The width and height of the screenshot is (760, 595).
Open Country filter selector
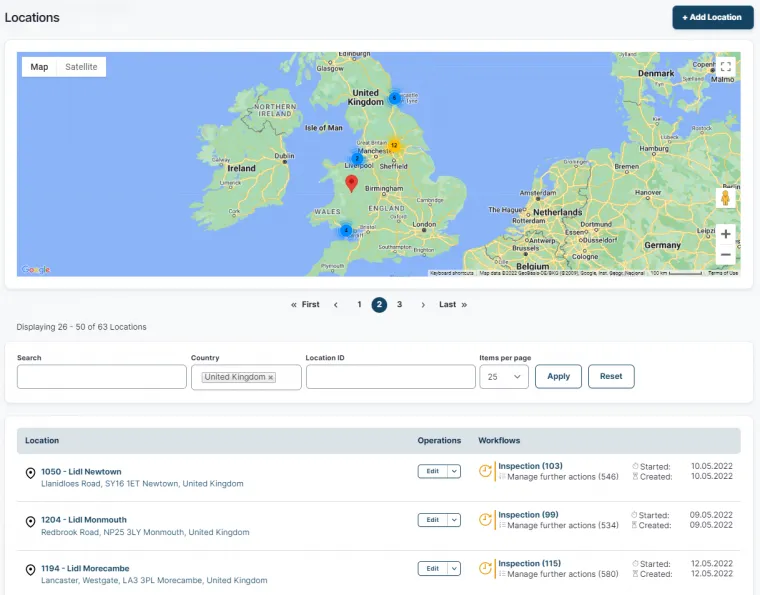246,377
